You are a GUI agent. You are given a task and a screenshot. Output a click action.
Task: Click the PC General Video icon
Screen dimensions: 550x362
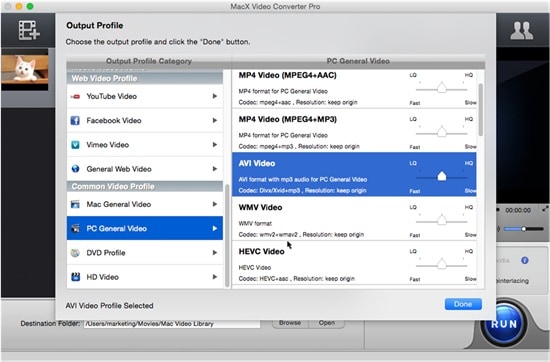[75, 228]
